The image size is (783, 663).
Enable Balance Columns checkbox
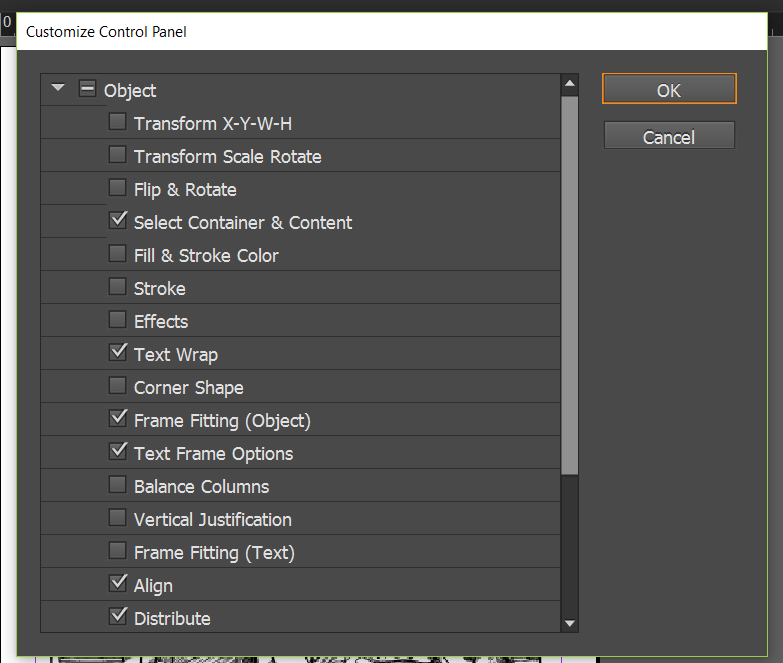pos(117,485)
